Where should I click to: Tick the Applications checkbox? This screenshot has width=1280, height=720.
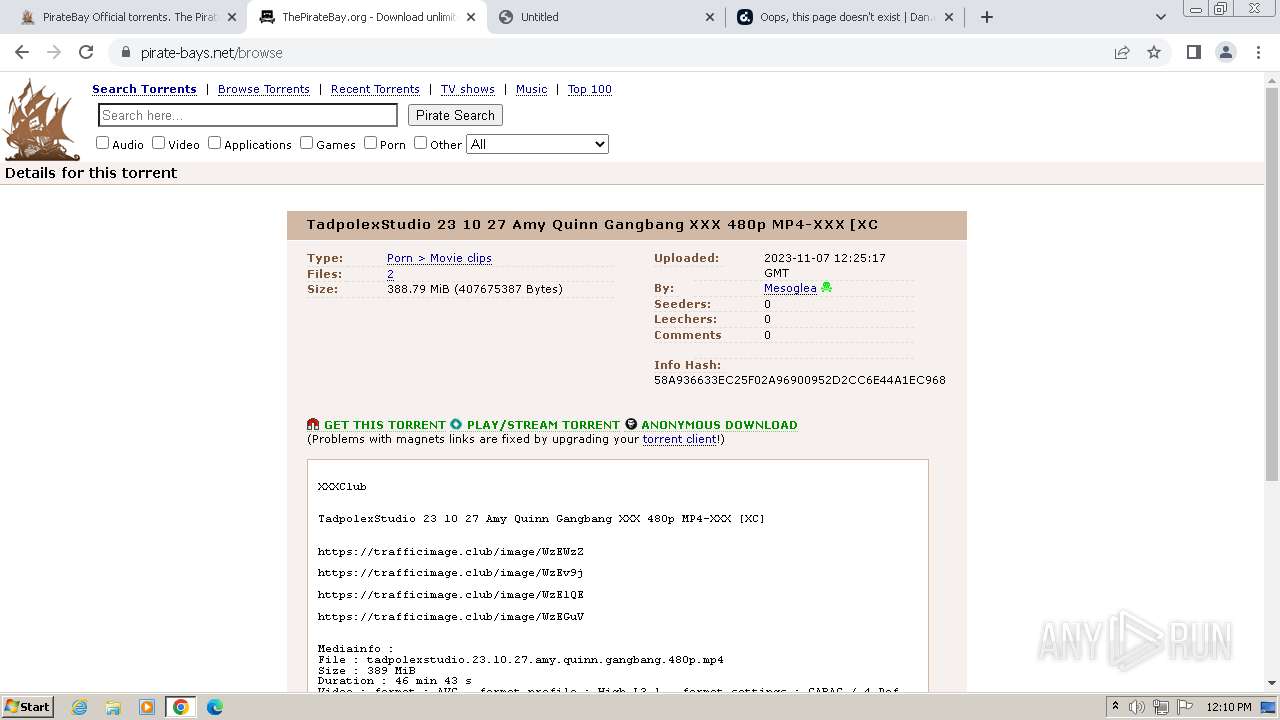pyautogui.click(x=214, y=143)
